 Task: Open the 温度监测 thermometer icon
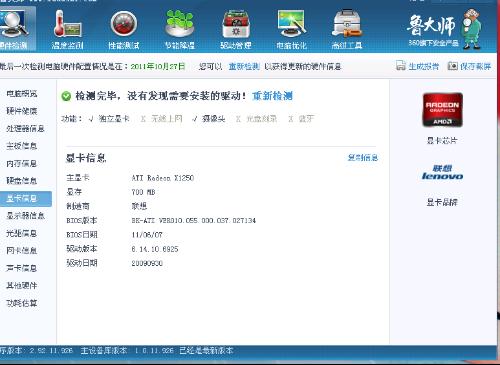click(67, 23)
